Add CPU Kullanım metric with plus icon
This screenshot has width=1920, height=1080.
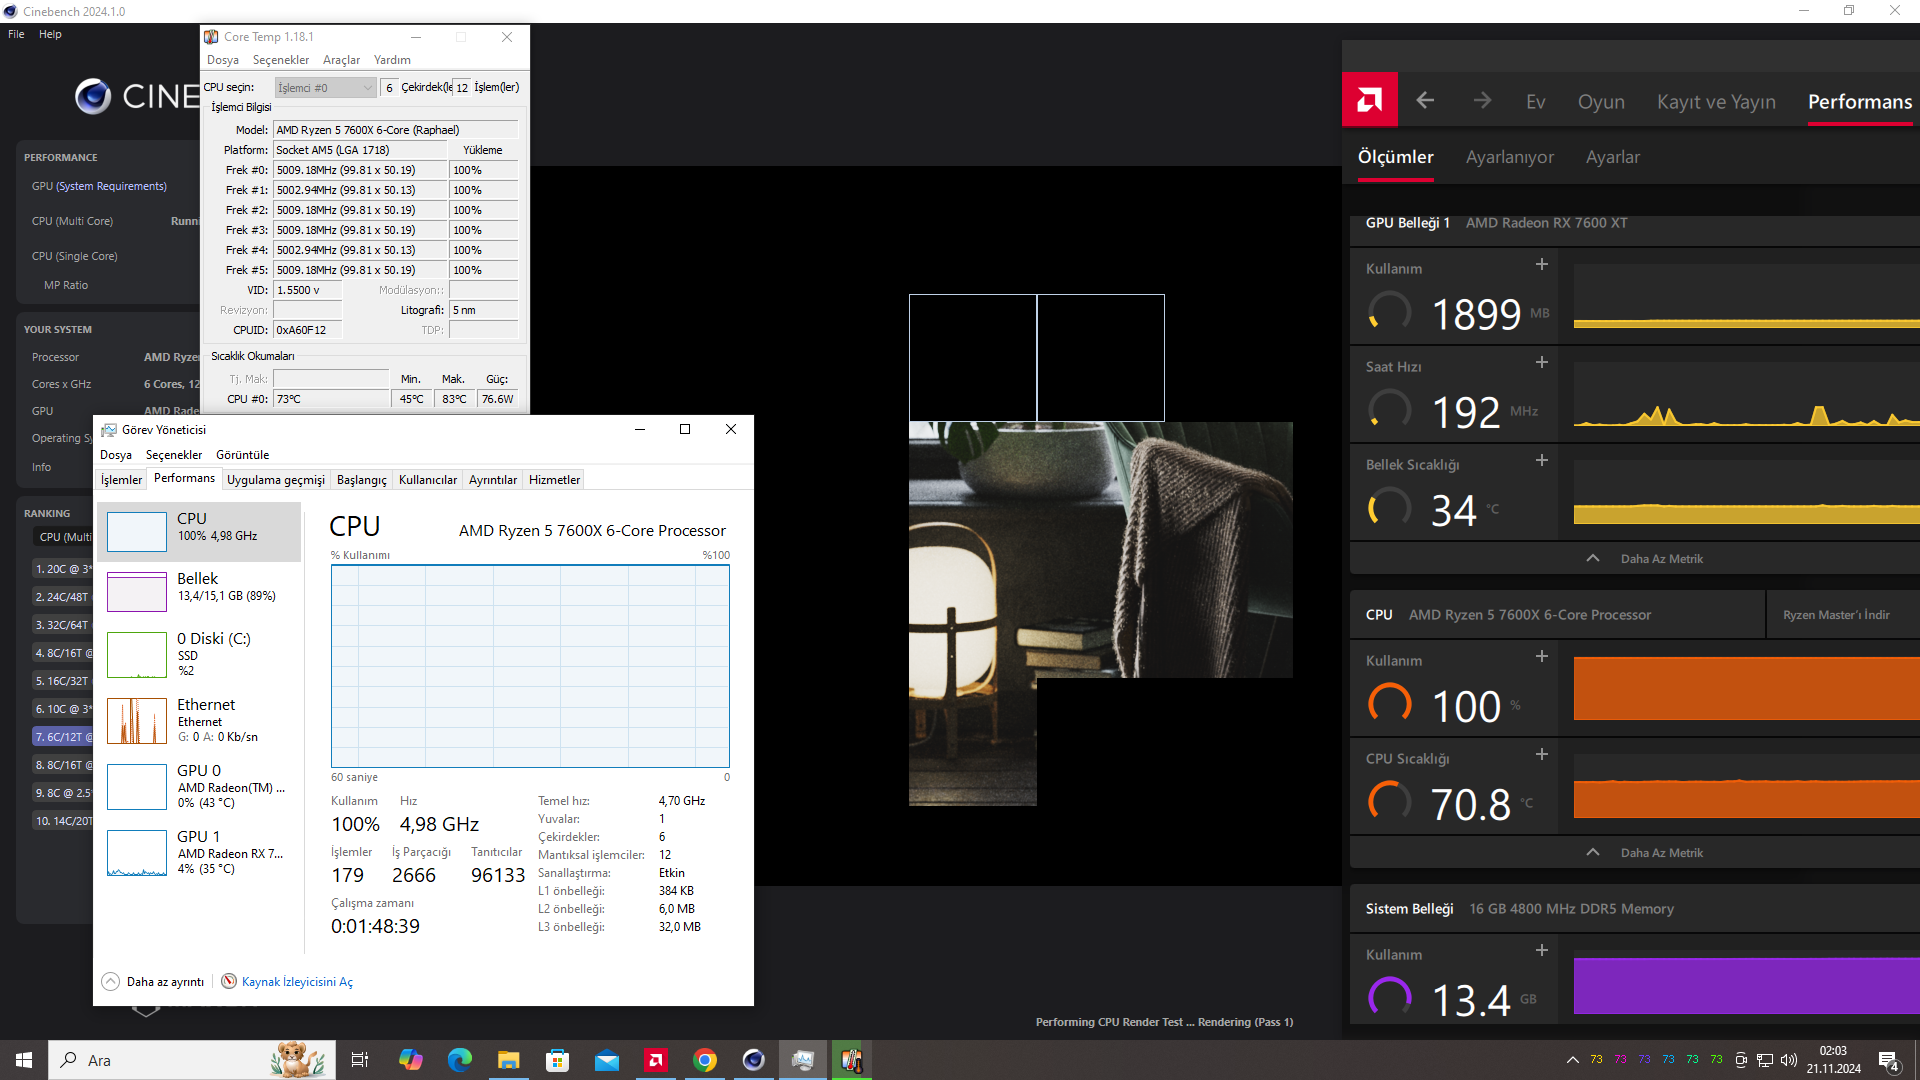click(1542, 656)
